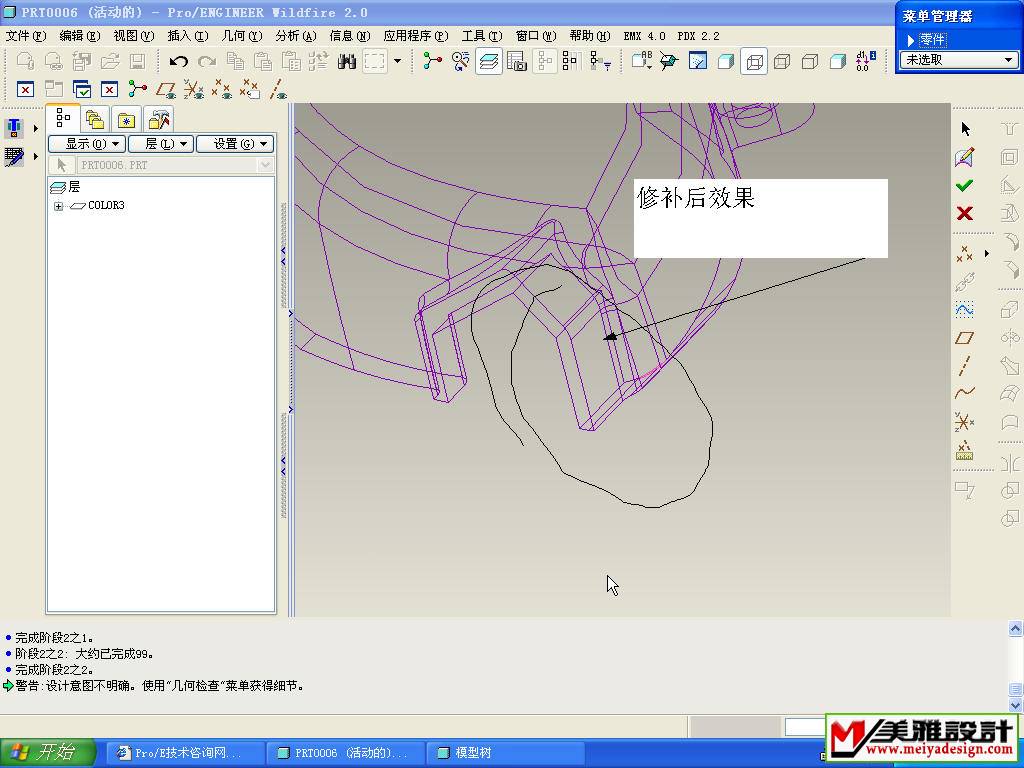This screenshot has width=1024, height=768.
Task: Click the activate window checkmark icon
Action: click(82, 89)
